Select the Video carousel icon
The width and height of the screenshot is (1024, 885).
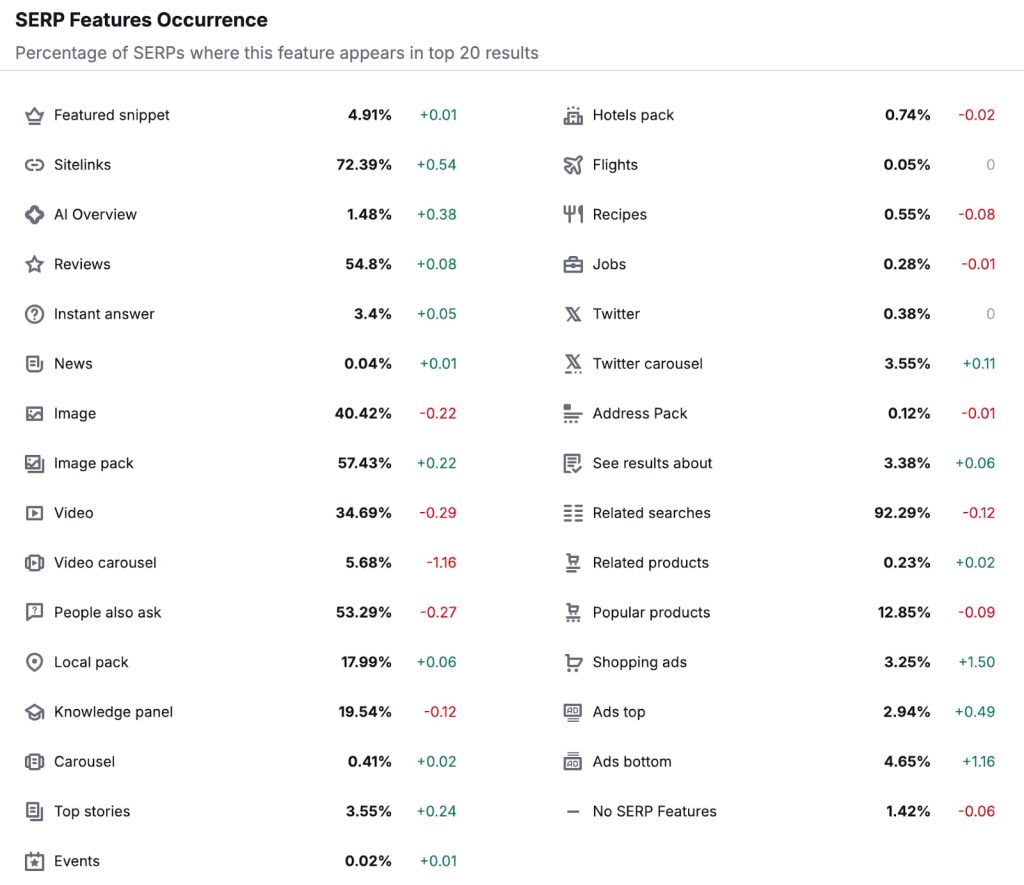[x=34, y=563]
